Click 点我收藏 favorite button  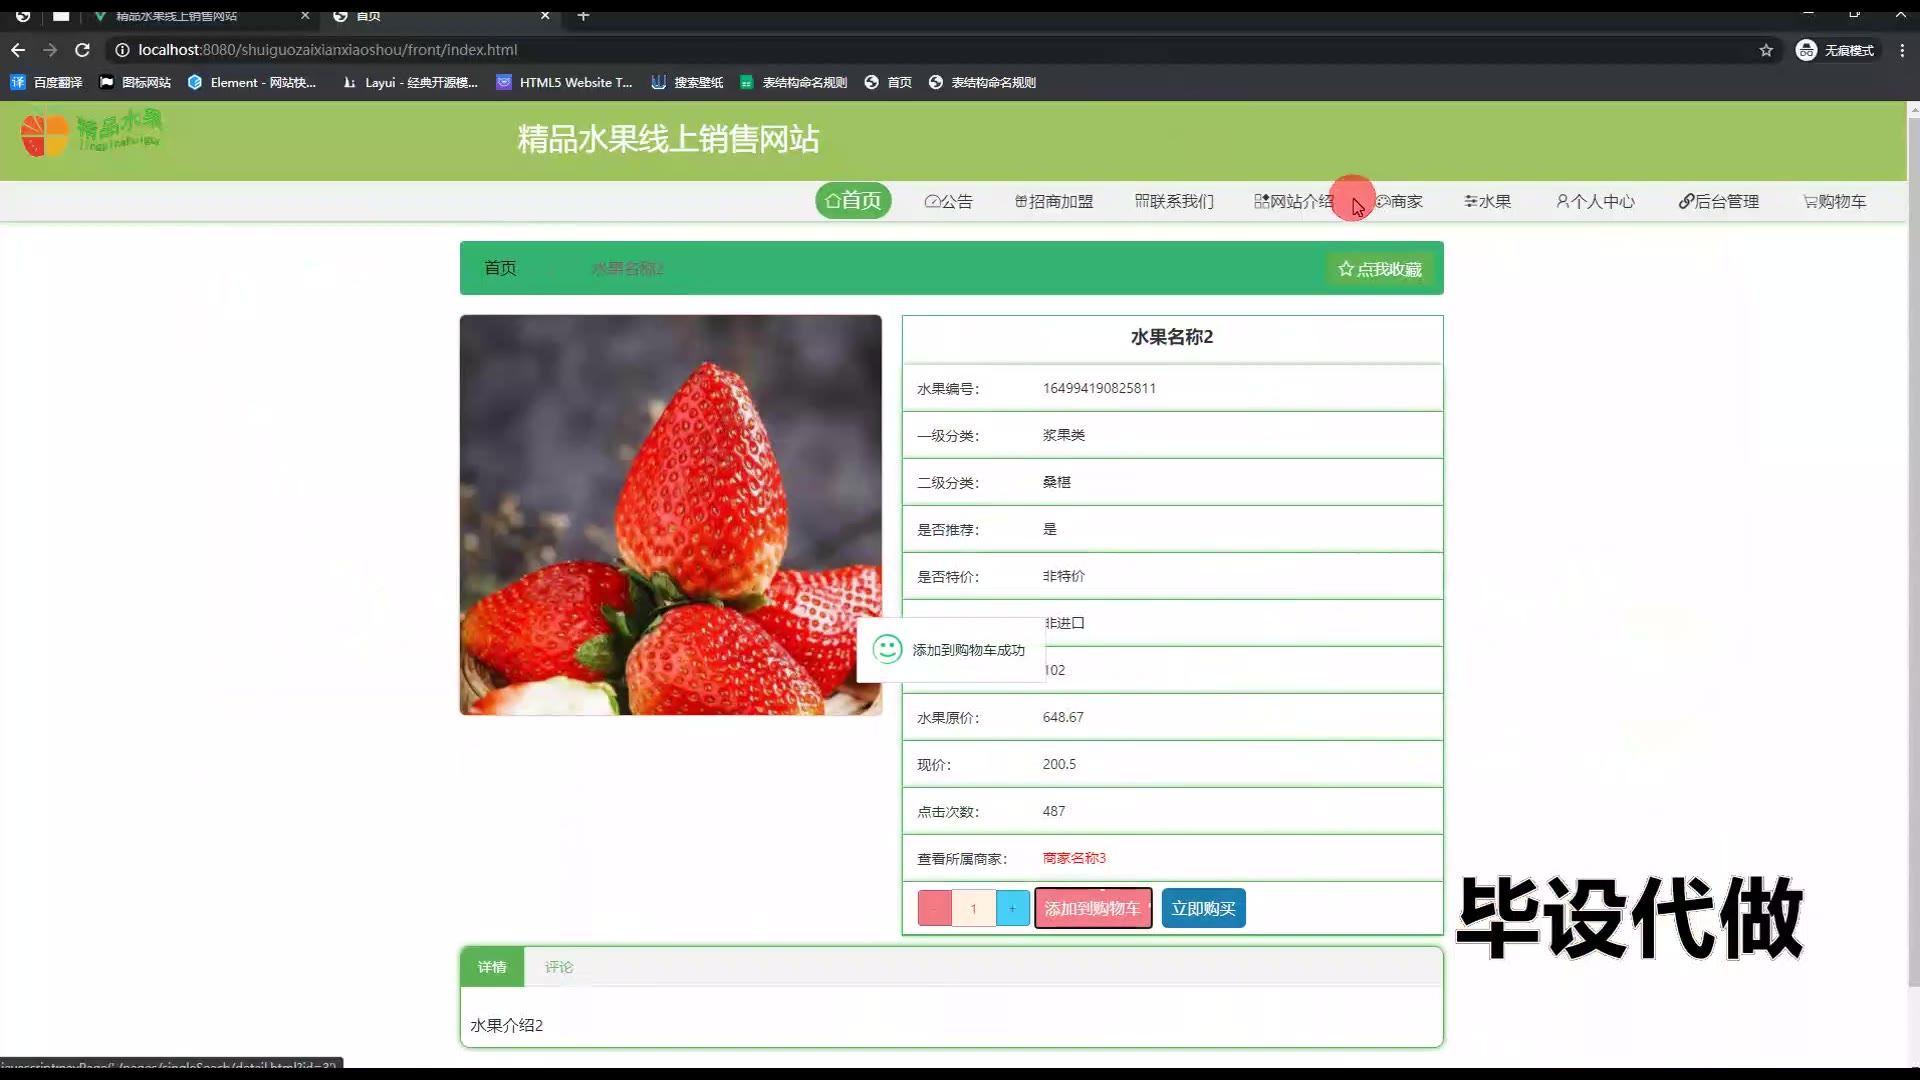click(1380, 269)
